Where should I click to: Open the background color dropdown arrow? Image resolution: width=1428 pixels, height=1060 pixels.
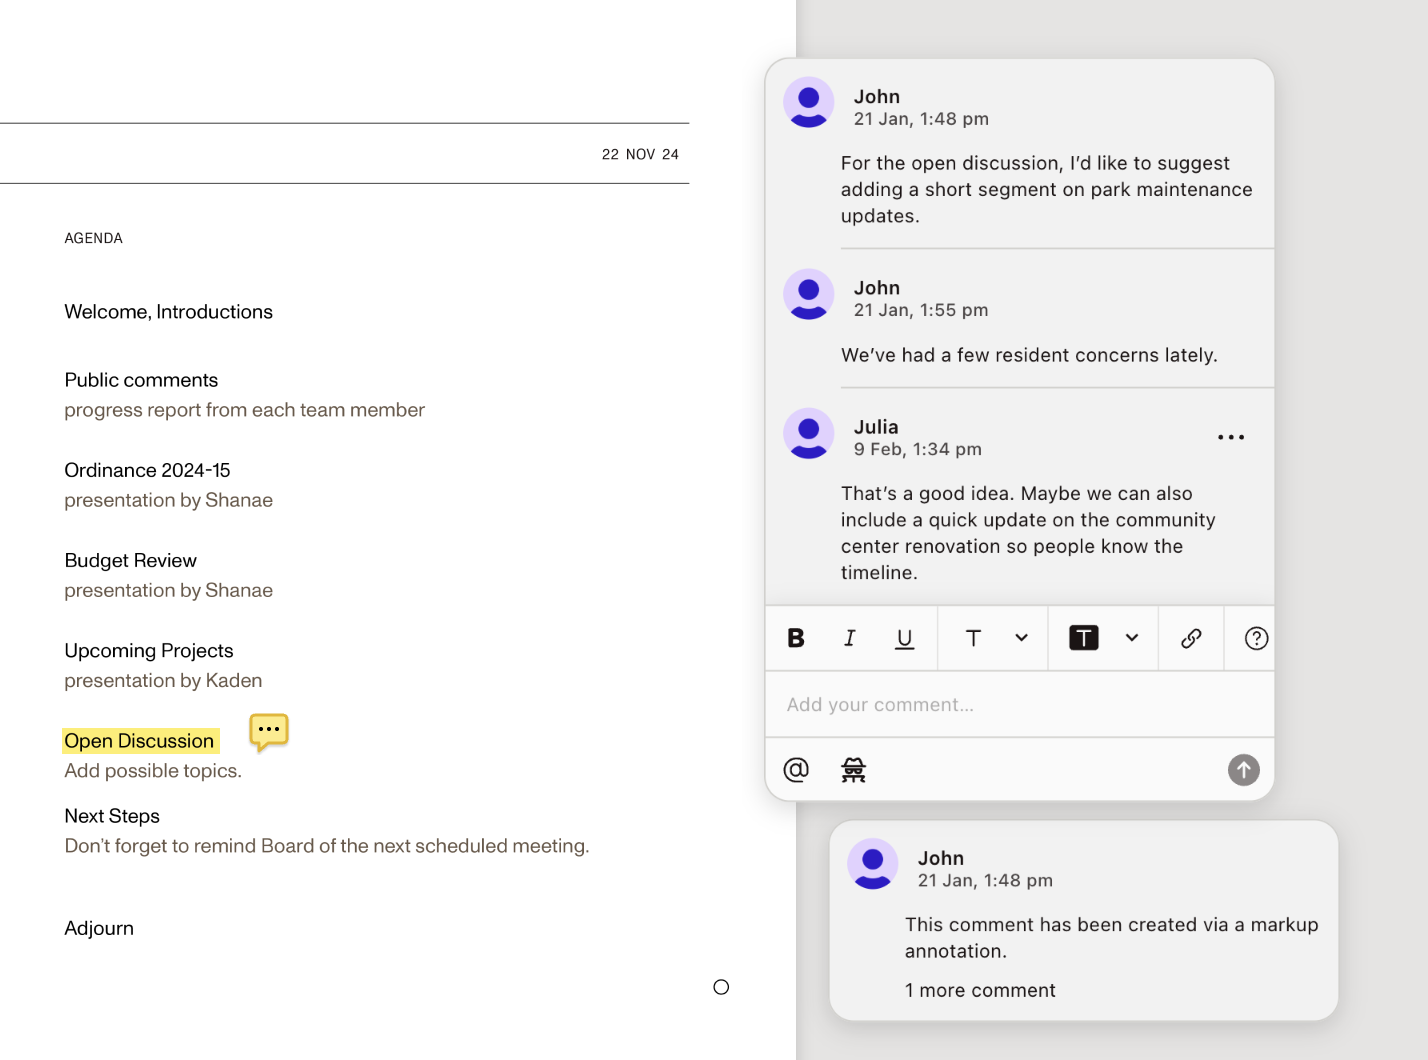1132,638
